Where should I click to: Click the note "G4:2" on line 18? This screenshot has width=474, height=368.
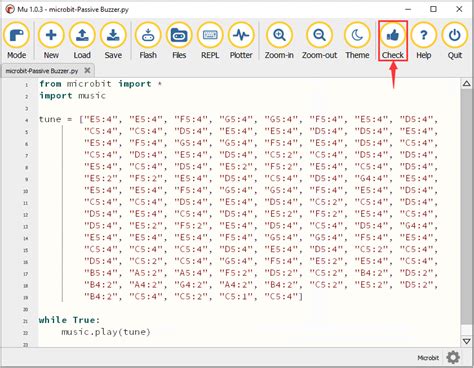pos(191,285)
